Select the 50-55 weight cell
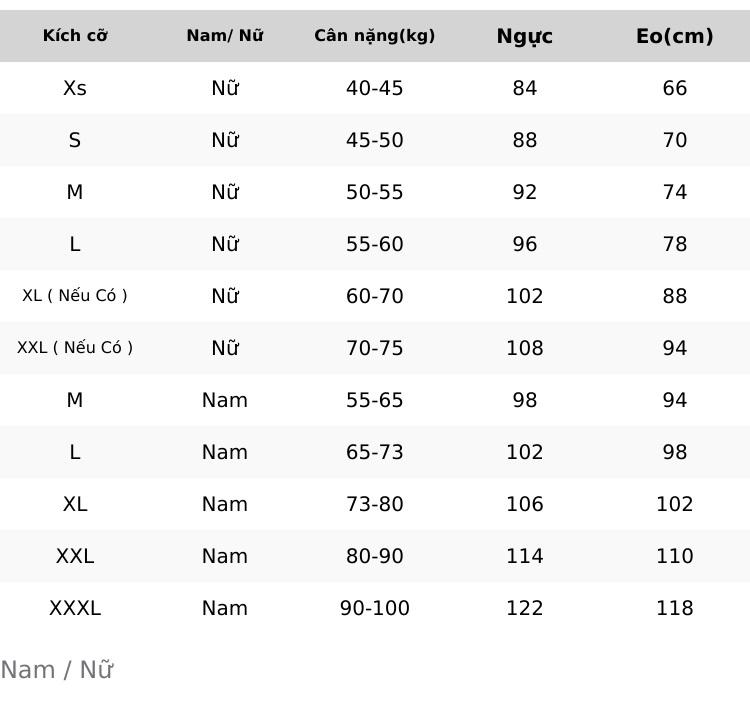Screen dimensions: 750x706 375,192
